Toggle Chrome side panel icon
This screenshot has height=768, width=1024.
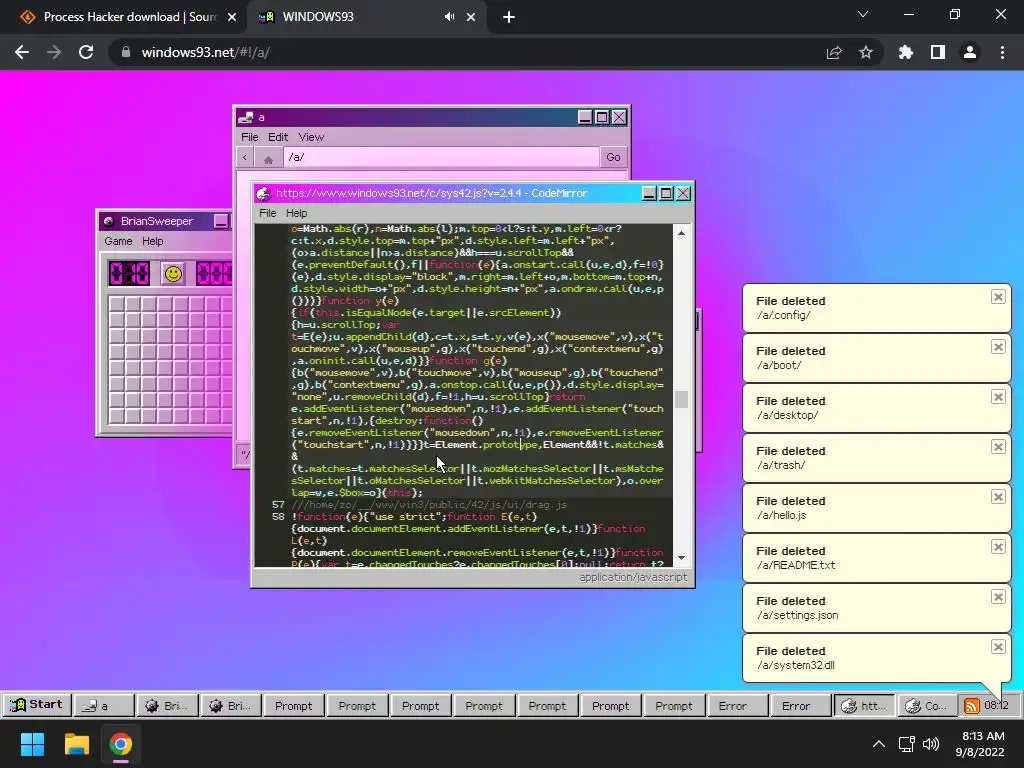938,52
